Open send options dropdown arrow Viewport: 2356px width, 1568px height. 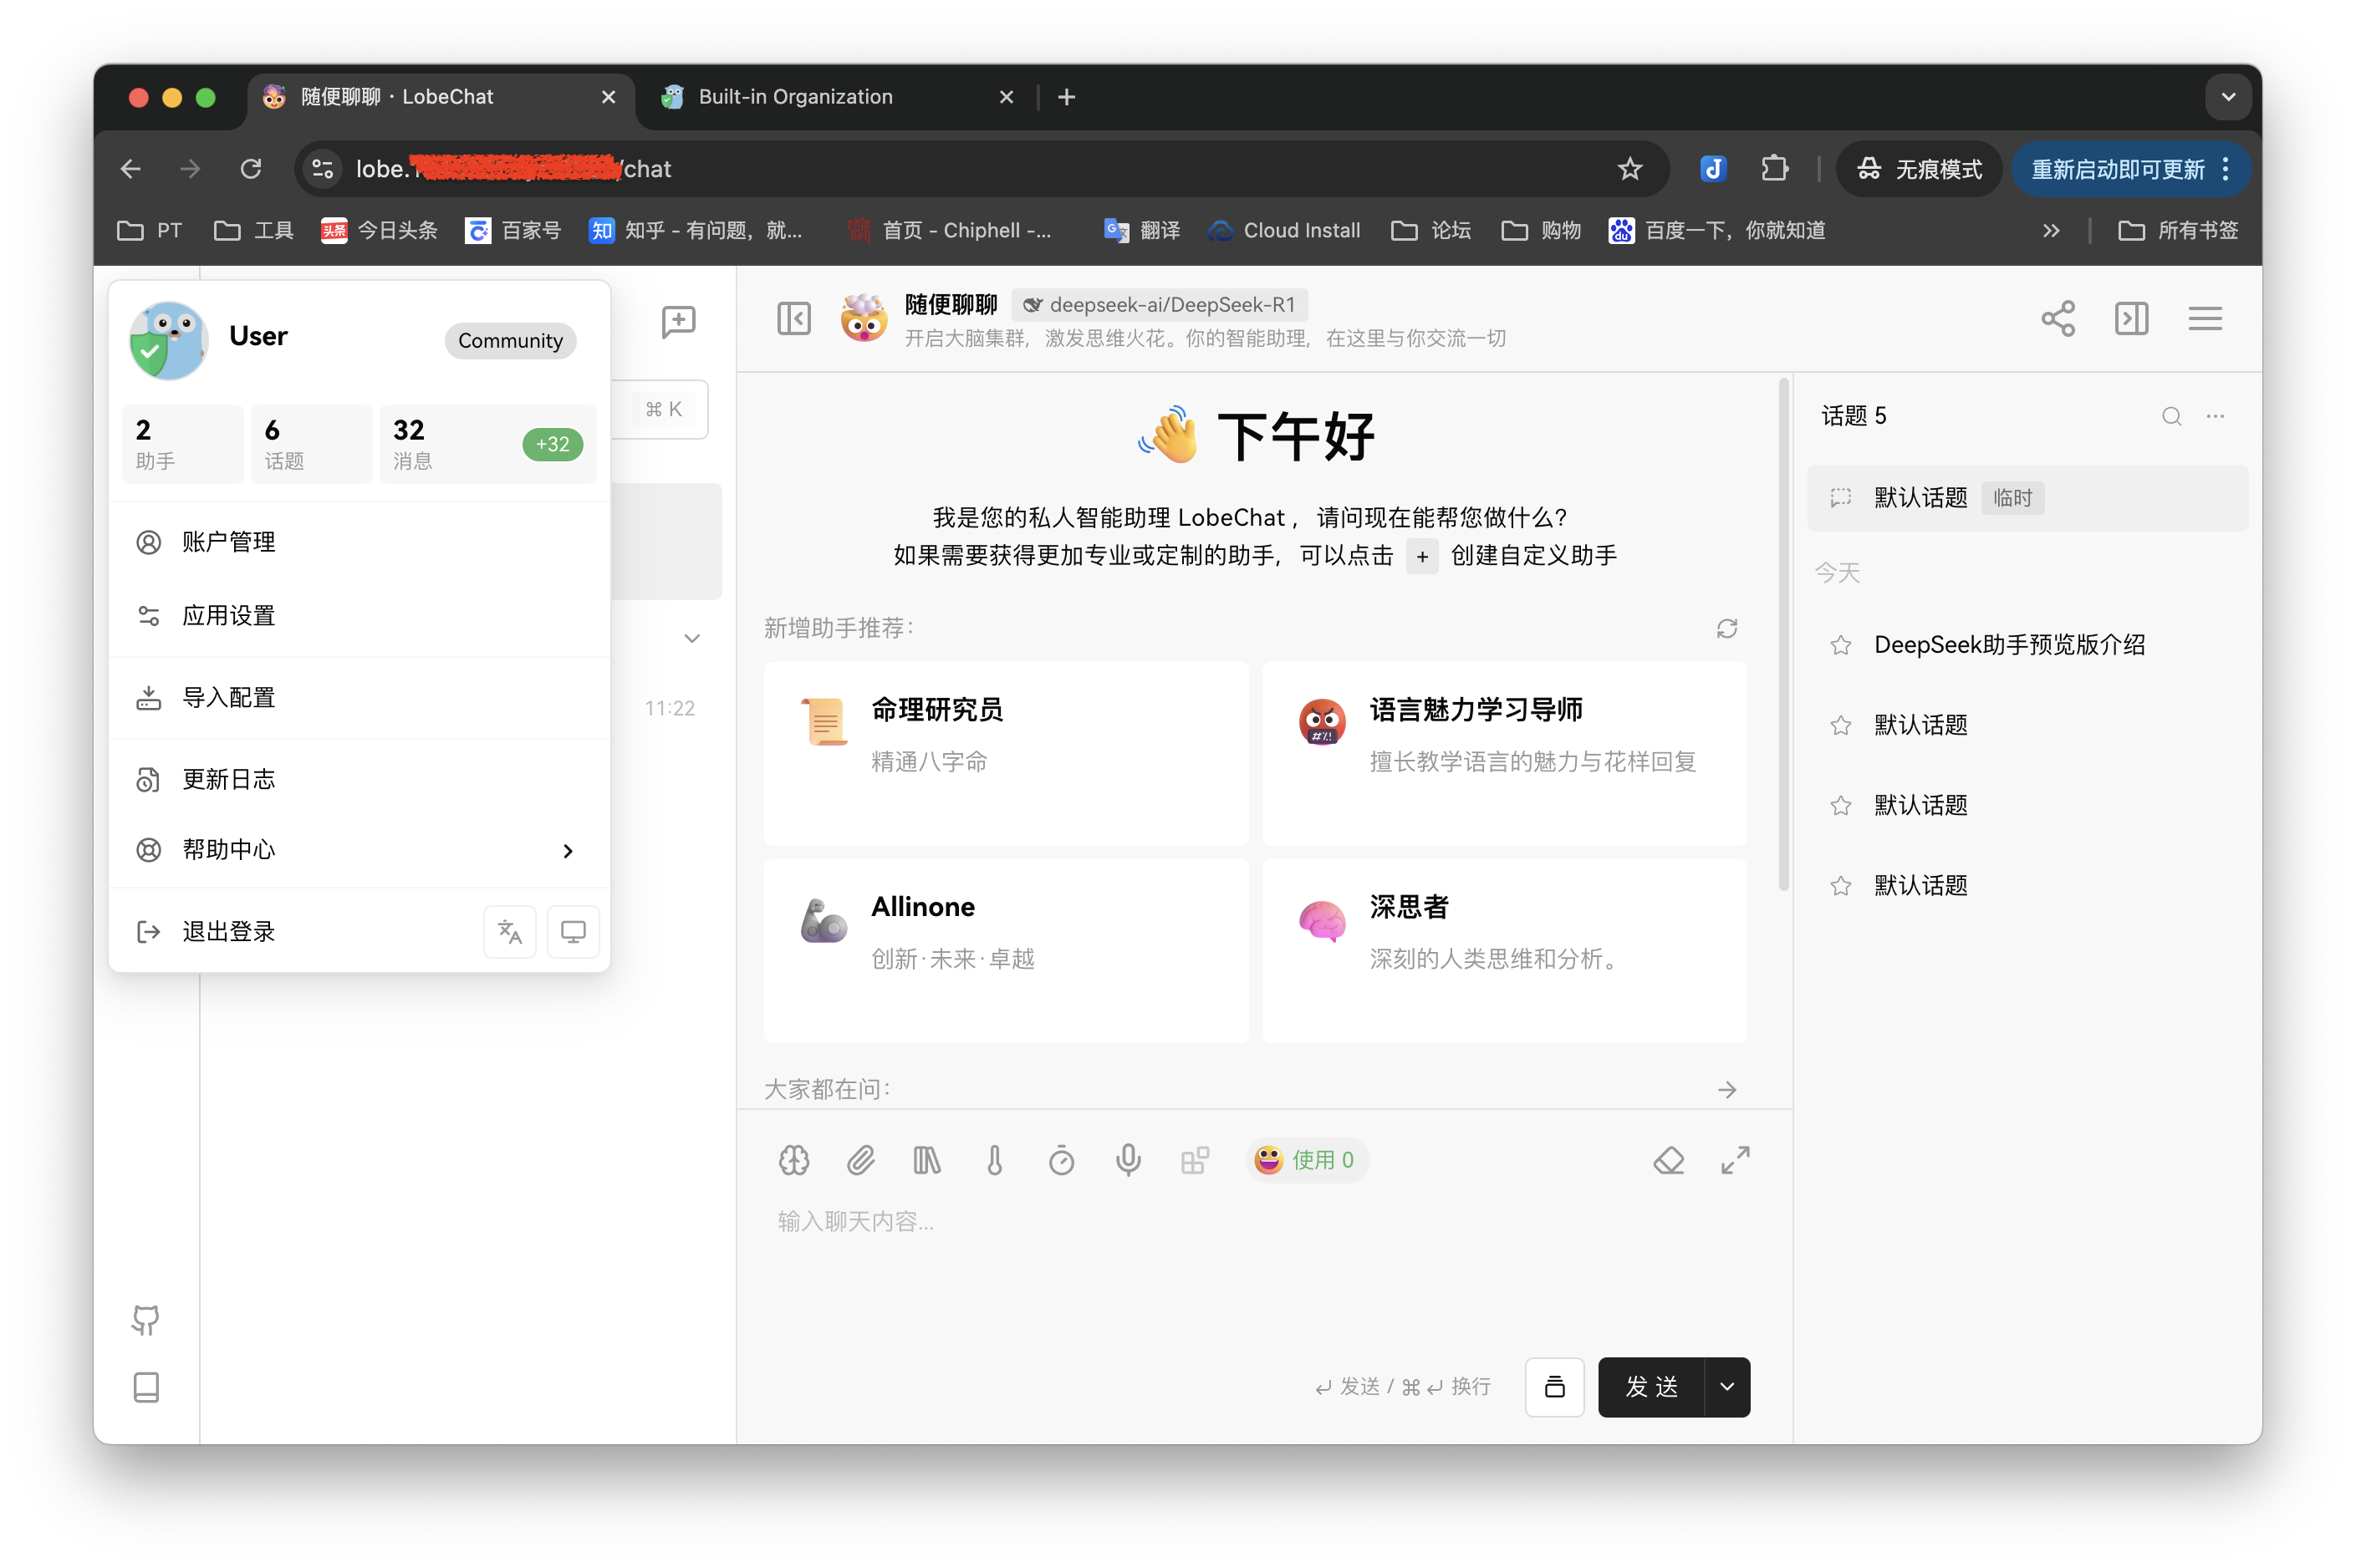1726,1387
